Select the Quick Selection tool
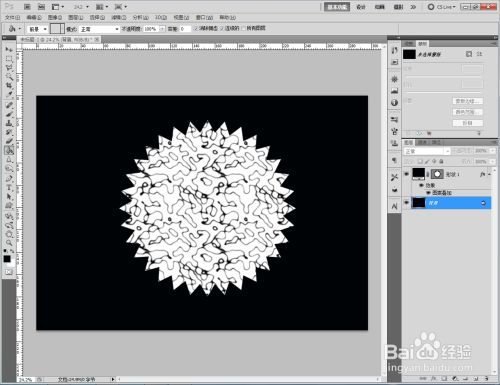 [x=9, y=77]
